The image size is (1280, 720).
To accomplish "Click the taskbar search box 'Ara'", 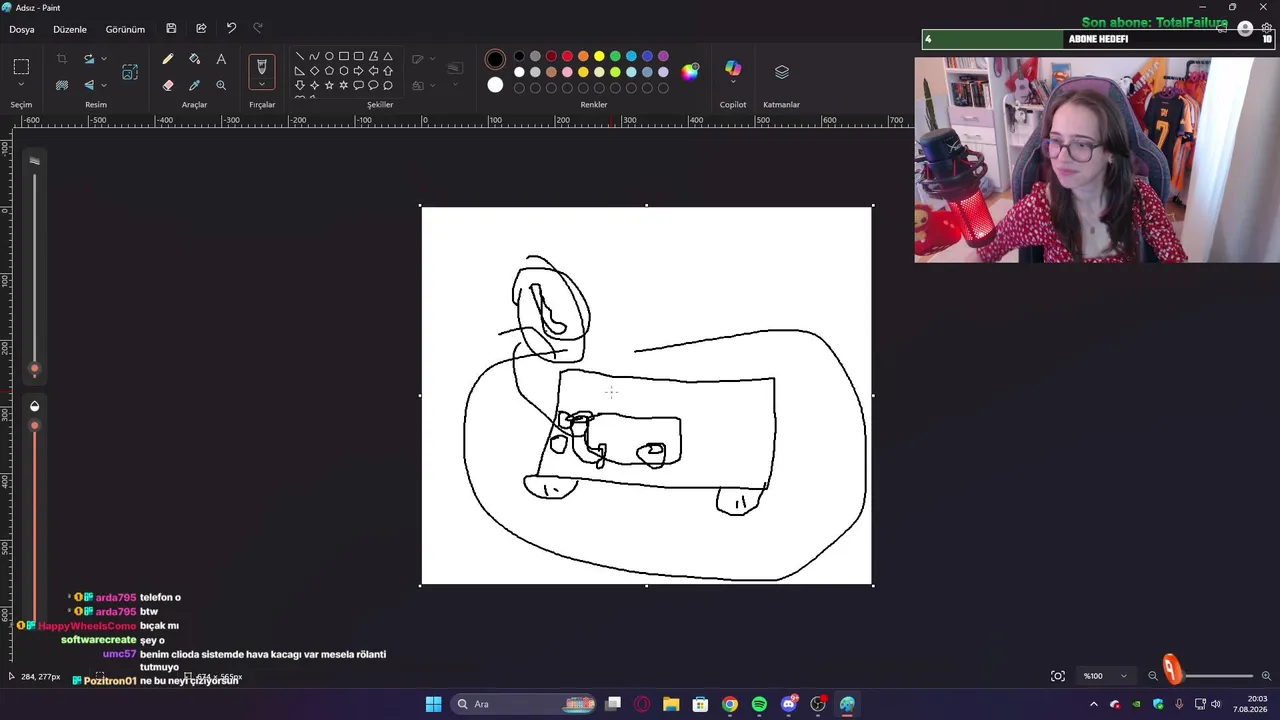I will [x=525, y=704].
